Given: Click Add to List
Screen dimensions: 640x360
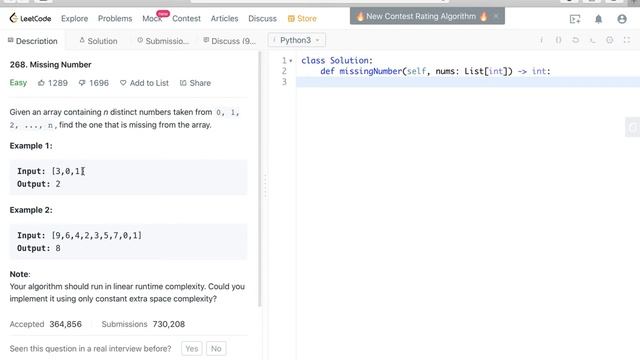Looking at the screenshot, I should 144,83.
